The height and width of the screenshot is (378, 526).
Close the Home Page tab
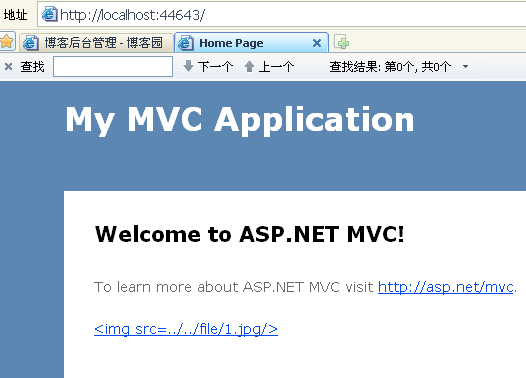[x=317, y=43]
